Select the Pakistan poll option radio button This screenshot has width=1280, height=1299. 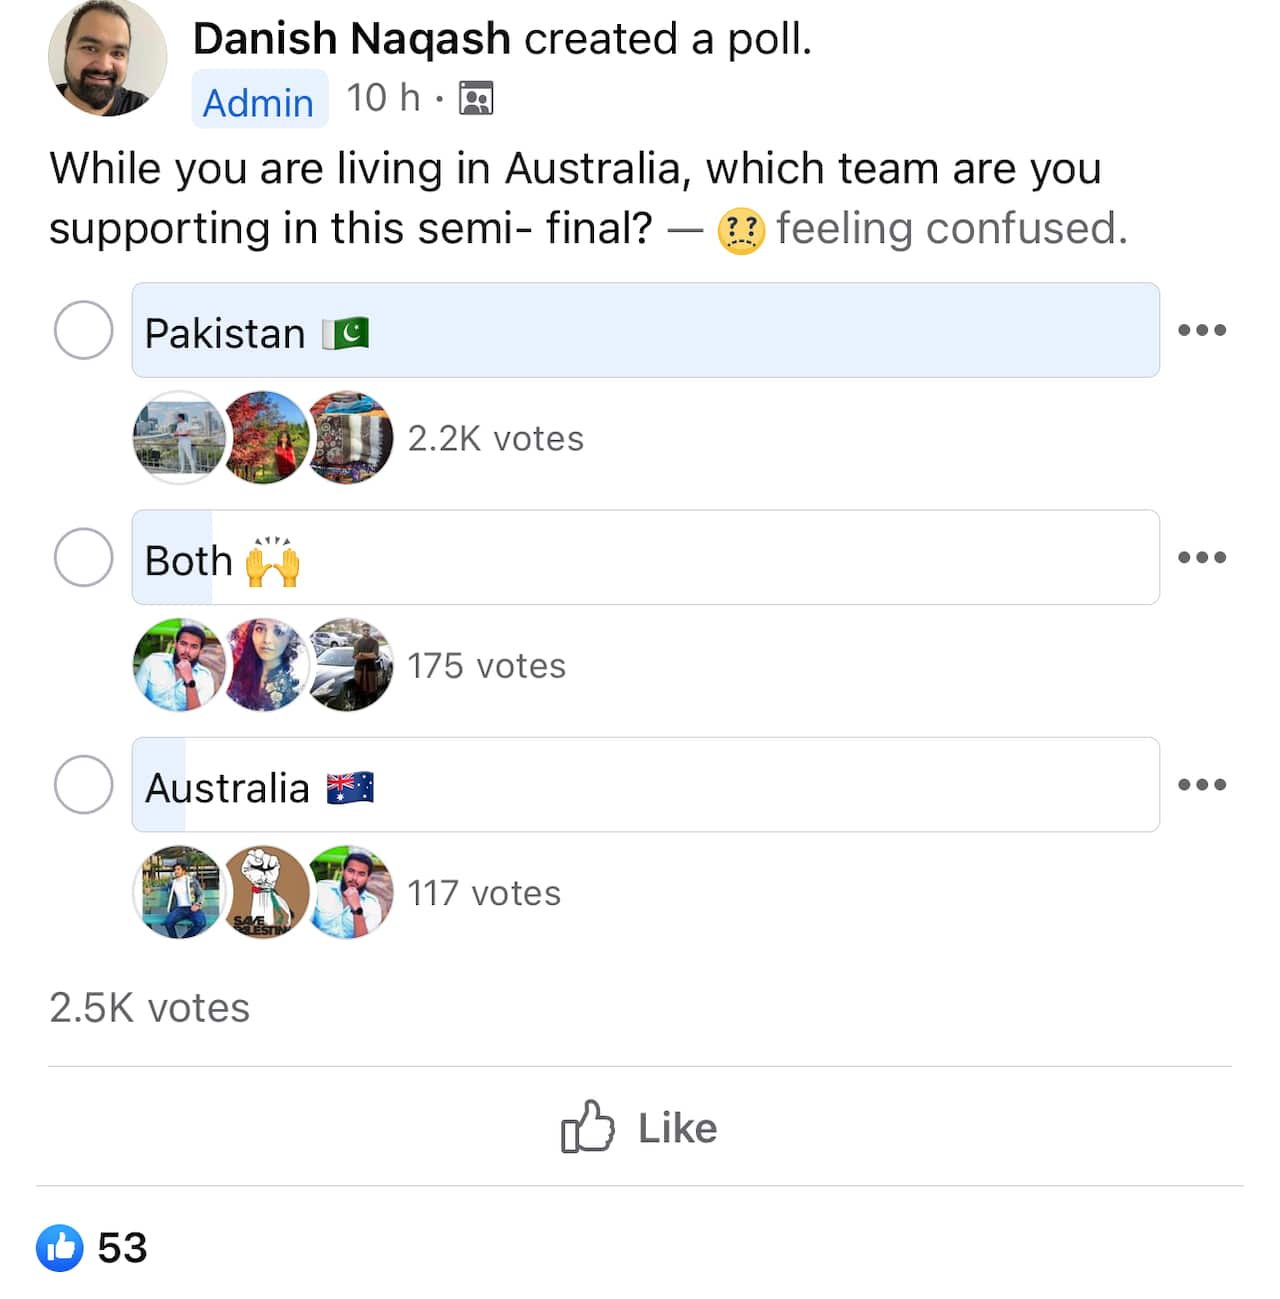pyautogui.click(x=83, y=330)
